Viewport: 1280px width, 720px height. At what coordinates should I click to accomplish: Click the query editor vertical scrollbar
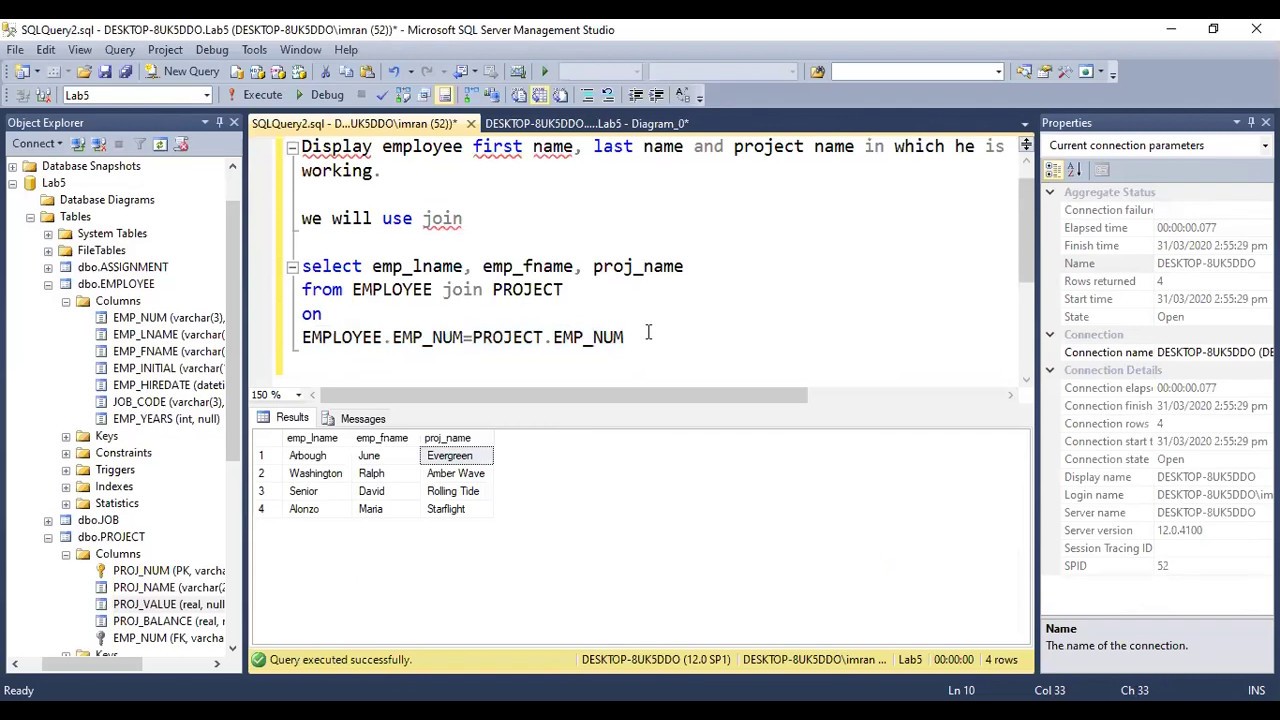(x=1025, y=230)
